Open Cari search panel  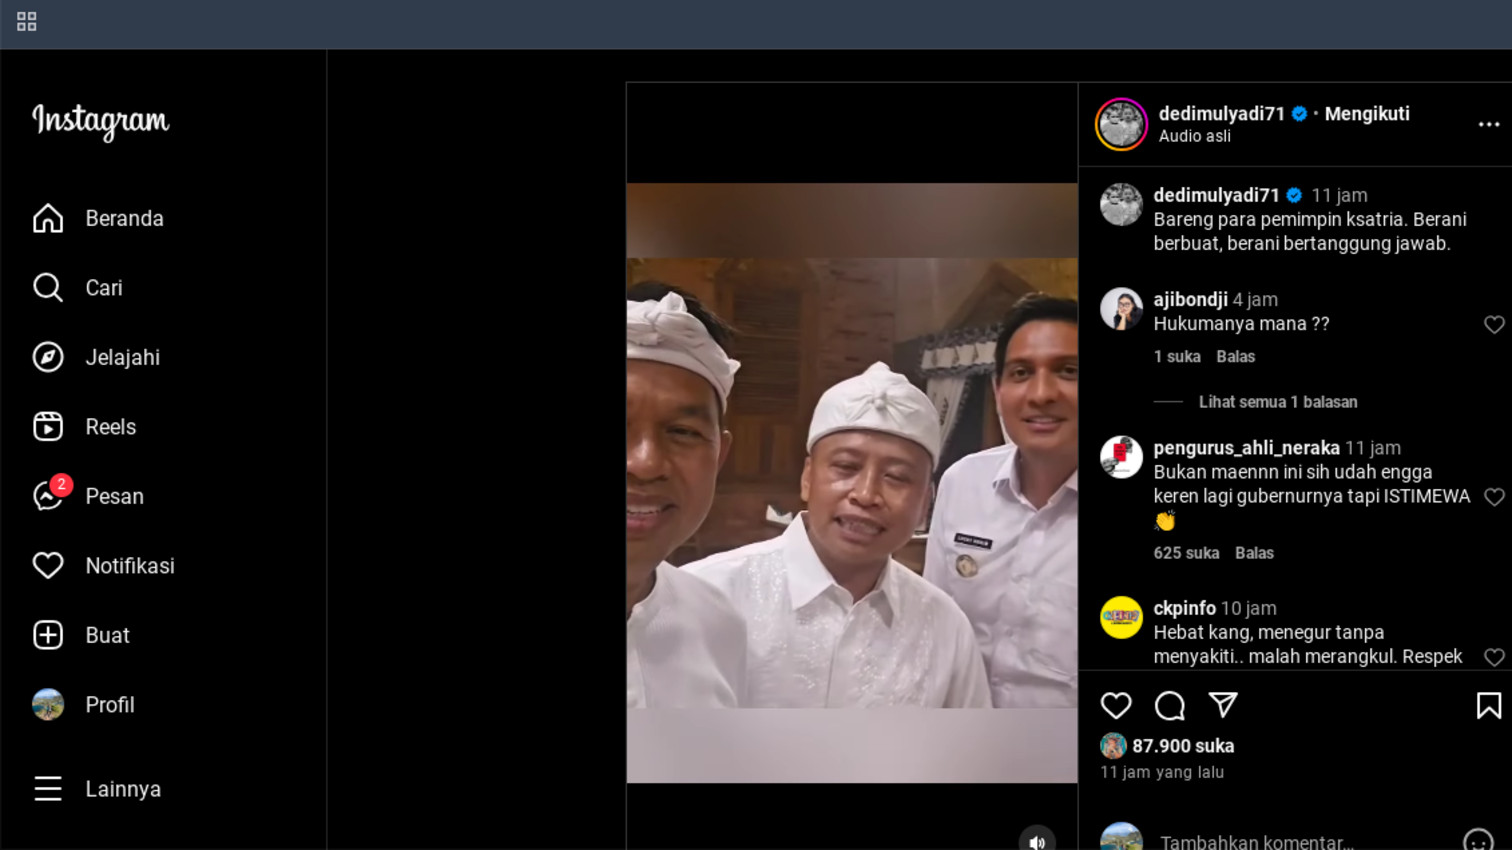coord(77,288)
